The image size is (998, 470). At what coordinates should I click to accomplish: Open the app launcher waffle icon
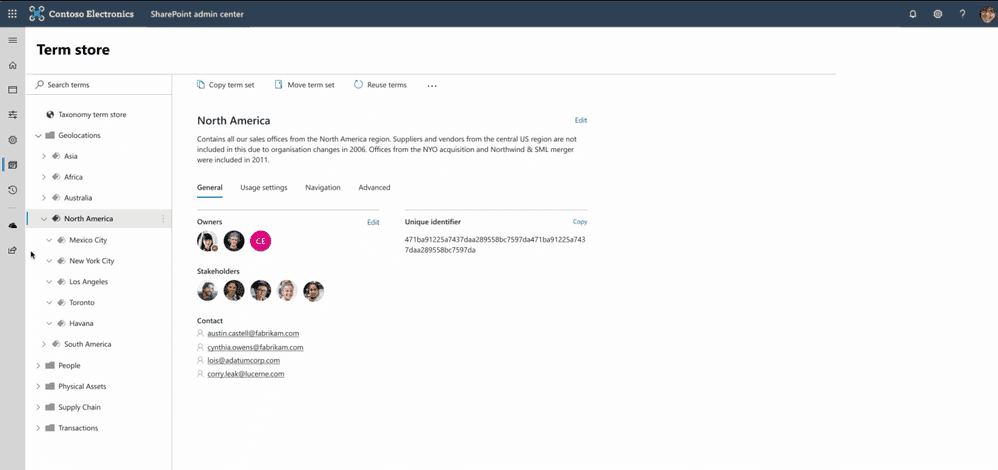click(12, 13)
